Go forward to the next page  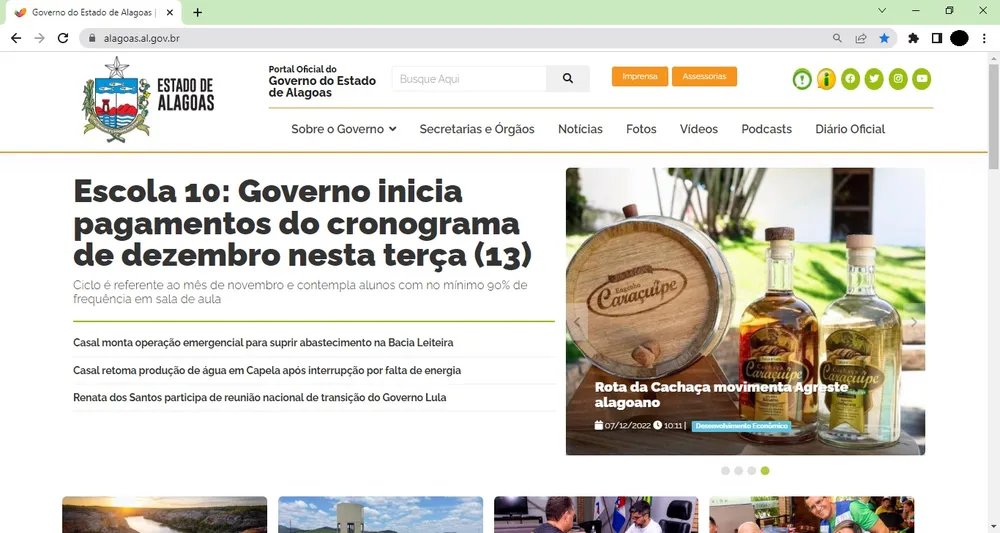[40, 38]
